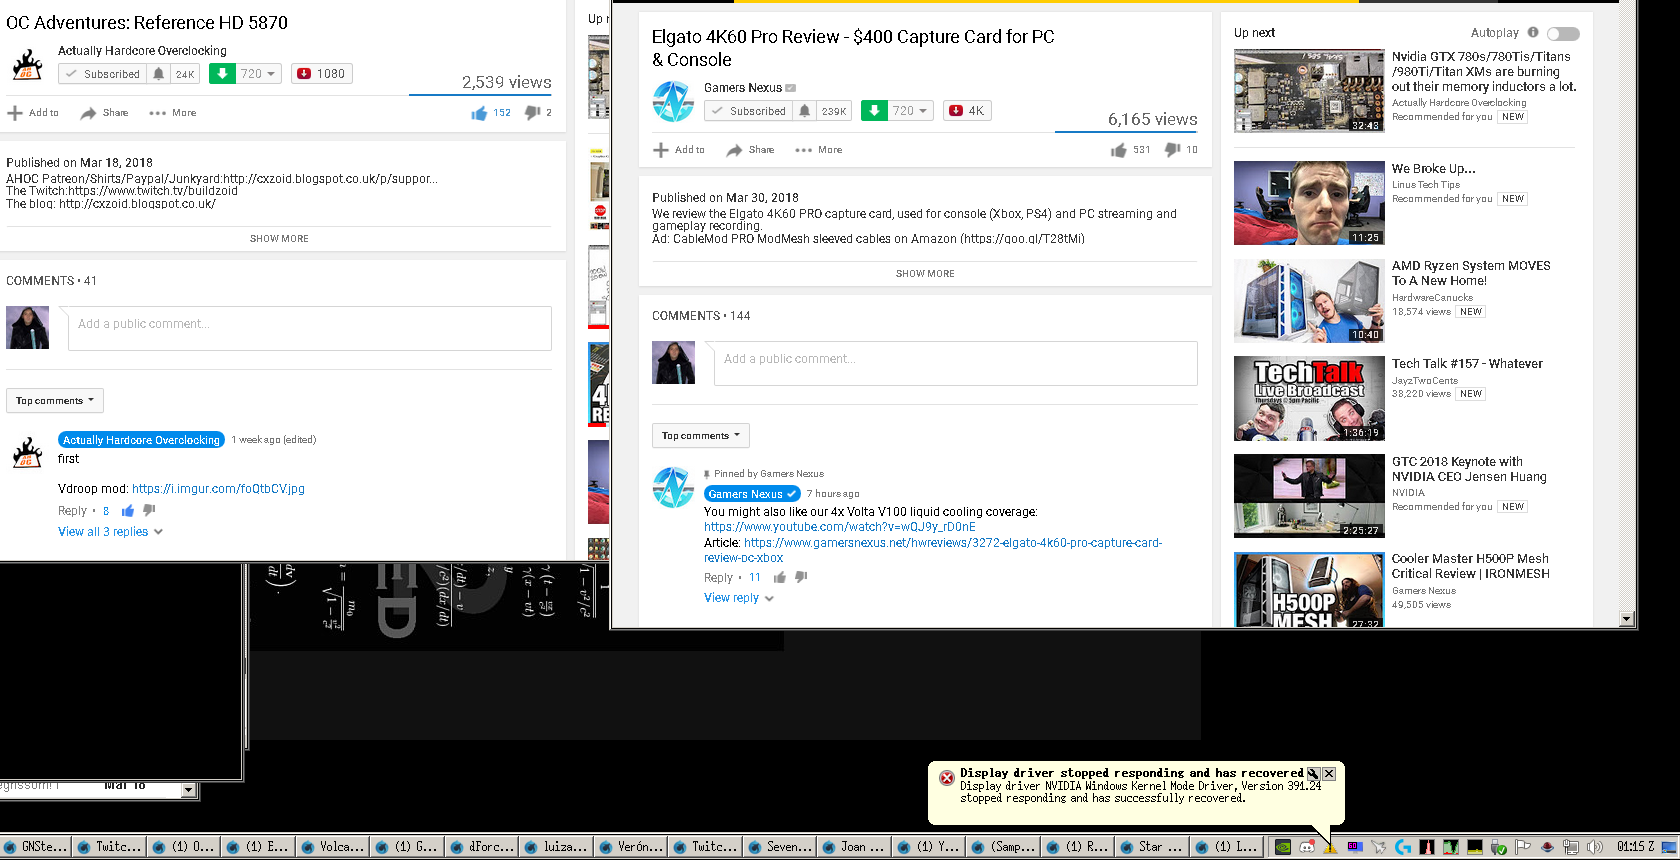Click Share under Elgato video
Image resolution: width=1680 pixels, height=860 pixels.
tap(750, 150)
